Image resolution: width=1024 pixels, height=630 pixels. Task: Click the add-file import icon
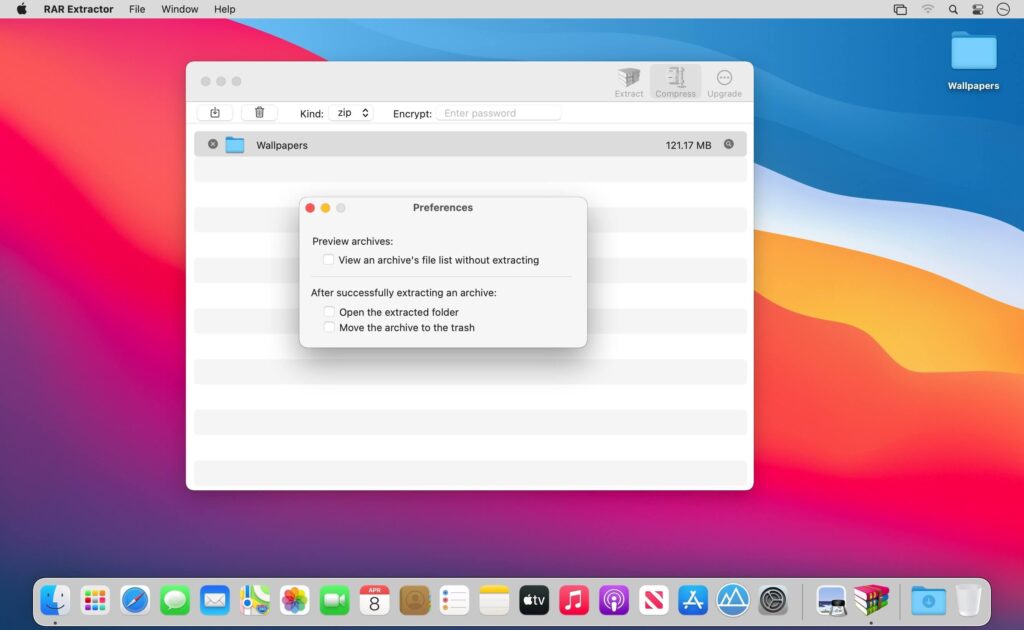pos(214,112)
